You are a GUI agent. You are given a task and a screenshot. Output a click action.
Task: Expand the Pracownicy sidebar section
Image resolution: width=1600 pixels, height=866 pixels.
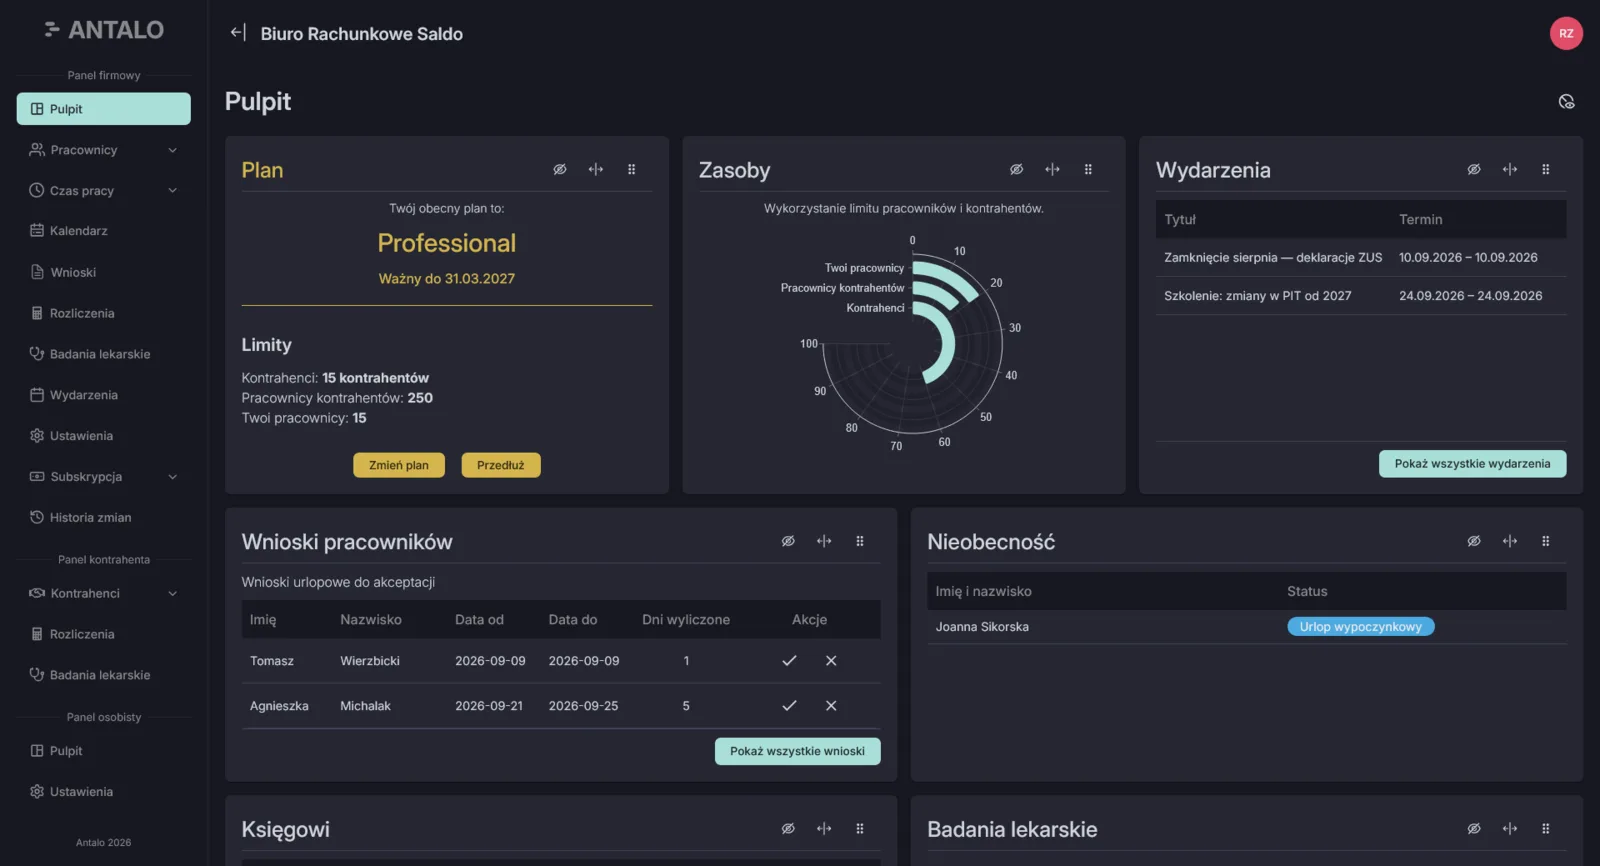(104, 150)
